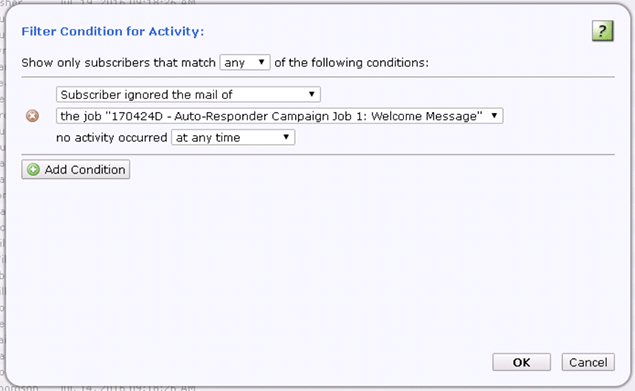Open help with the green question mark icon
635x391 pixels.
tap(603, 31)
